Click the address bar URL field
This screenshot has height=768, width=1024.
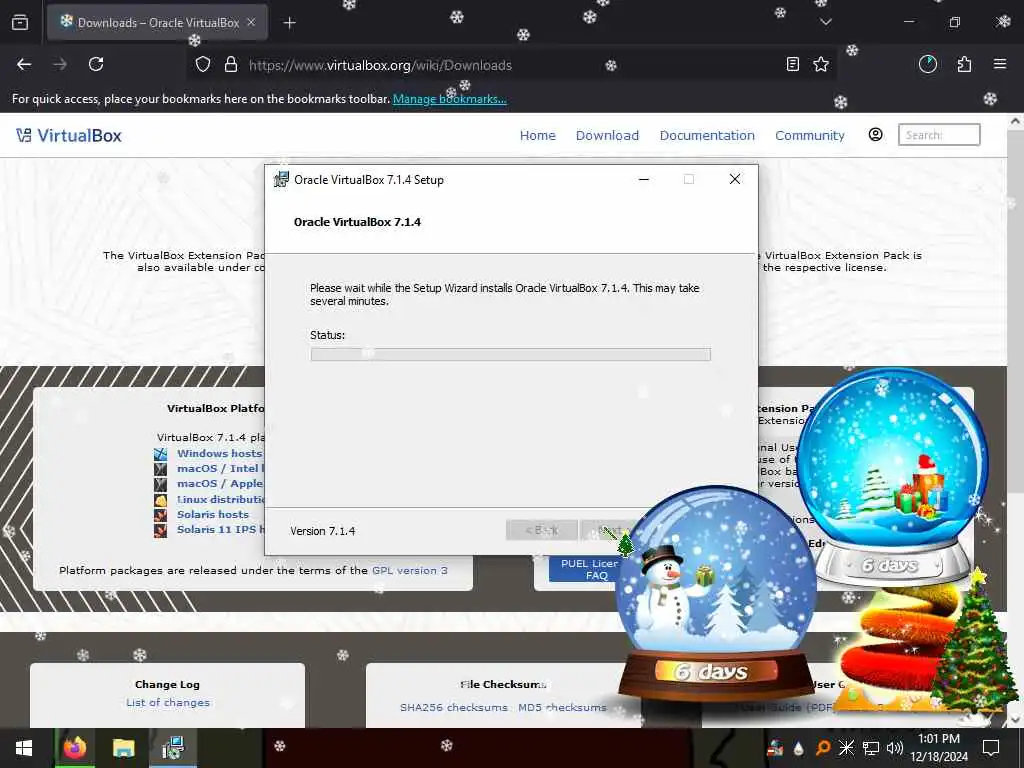509,65
